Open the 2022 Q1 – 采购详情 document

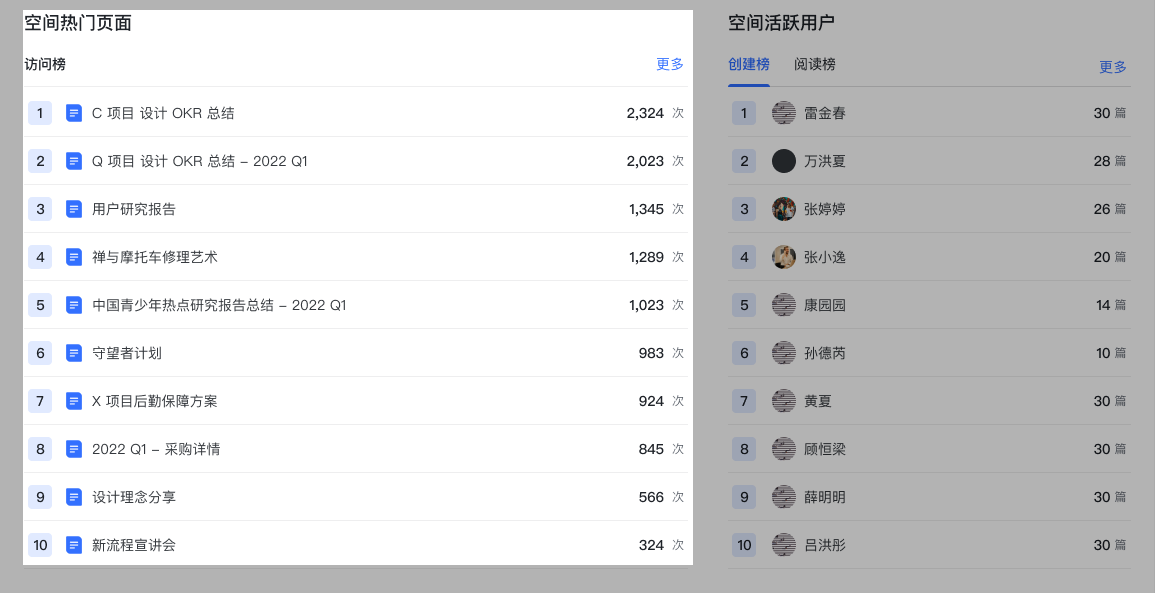[x=156, y=449]
